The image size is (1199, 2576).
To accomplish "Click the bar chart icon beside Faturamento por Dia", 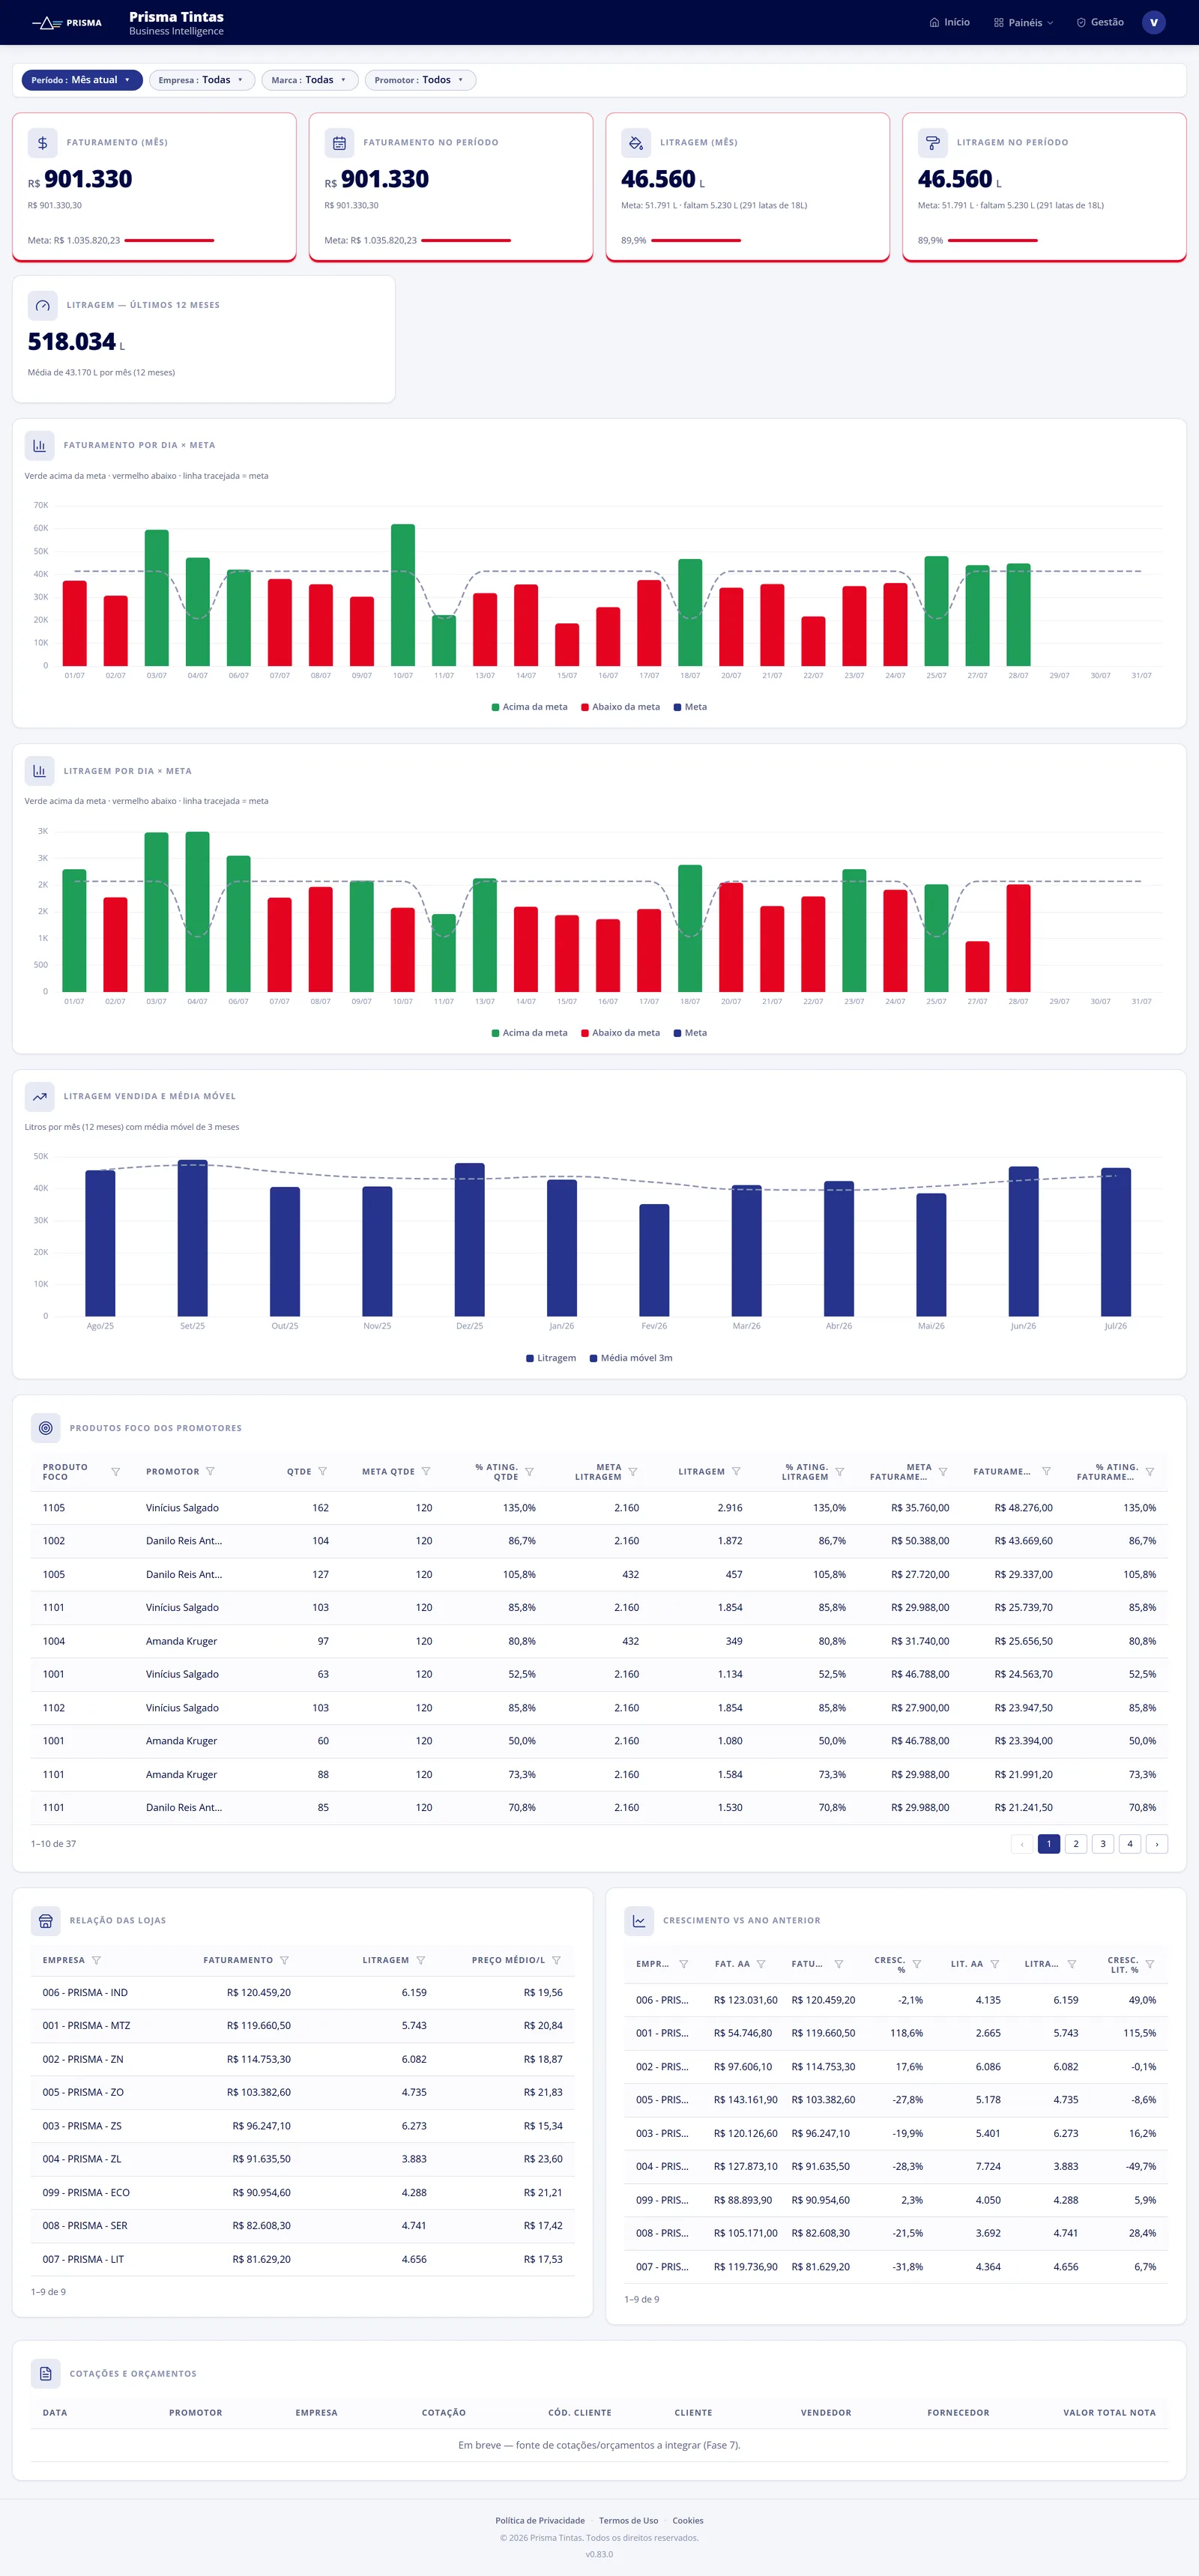I will [x=39, y=445].
